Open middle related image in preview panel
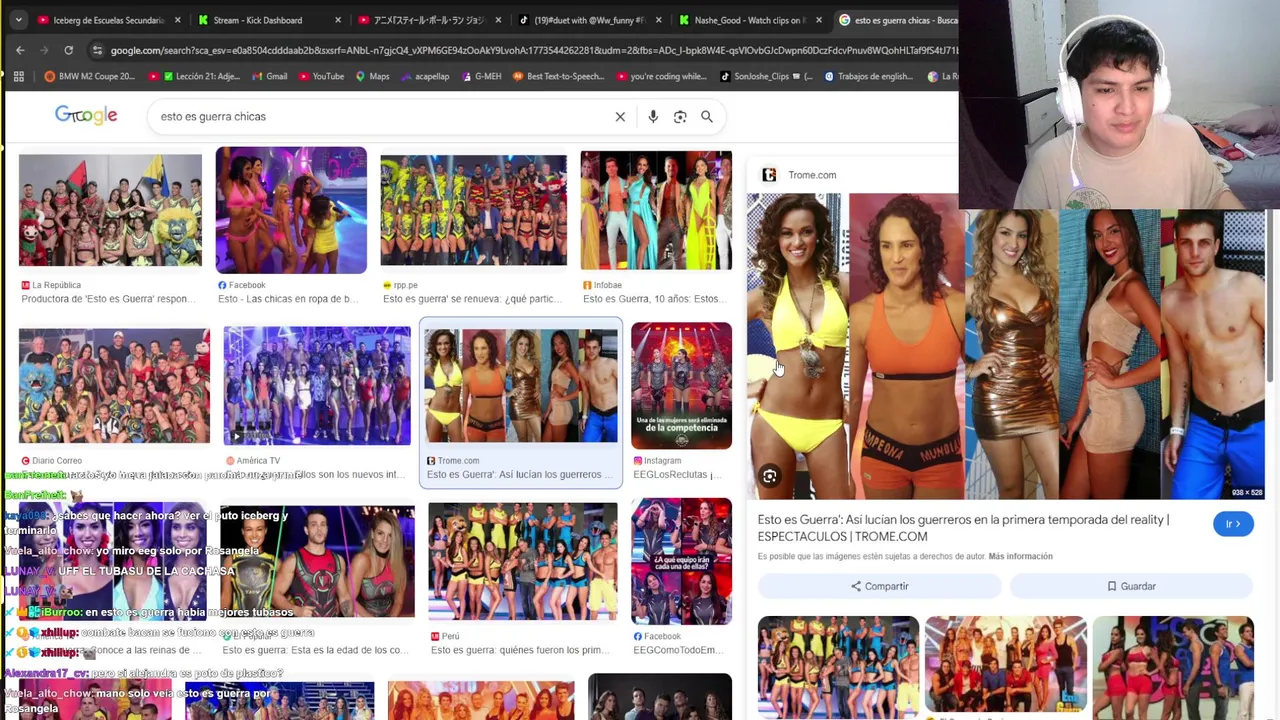Image resolution: width=1280 pixels, height=720 pixels. 1005,664
